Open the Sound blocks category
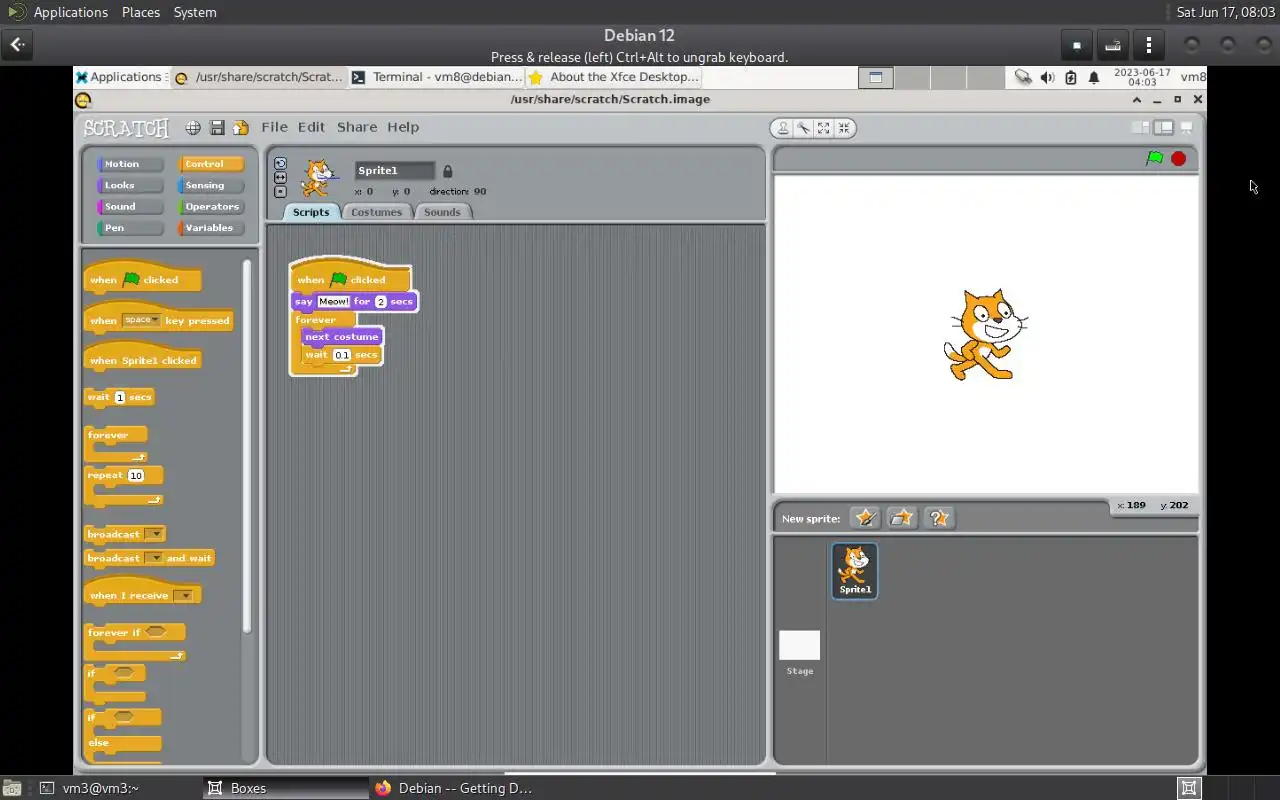The height and width of the screenshot is (800, 1280). tap(130, 206)
